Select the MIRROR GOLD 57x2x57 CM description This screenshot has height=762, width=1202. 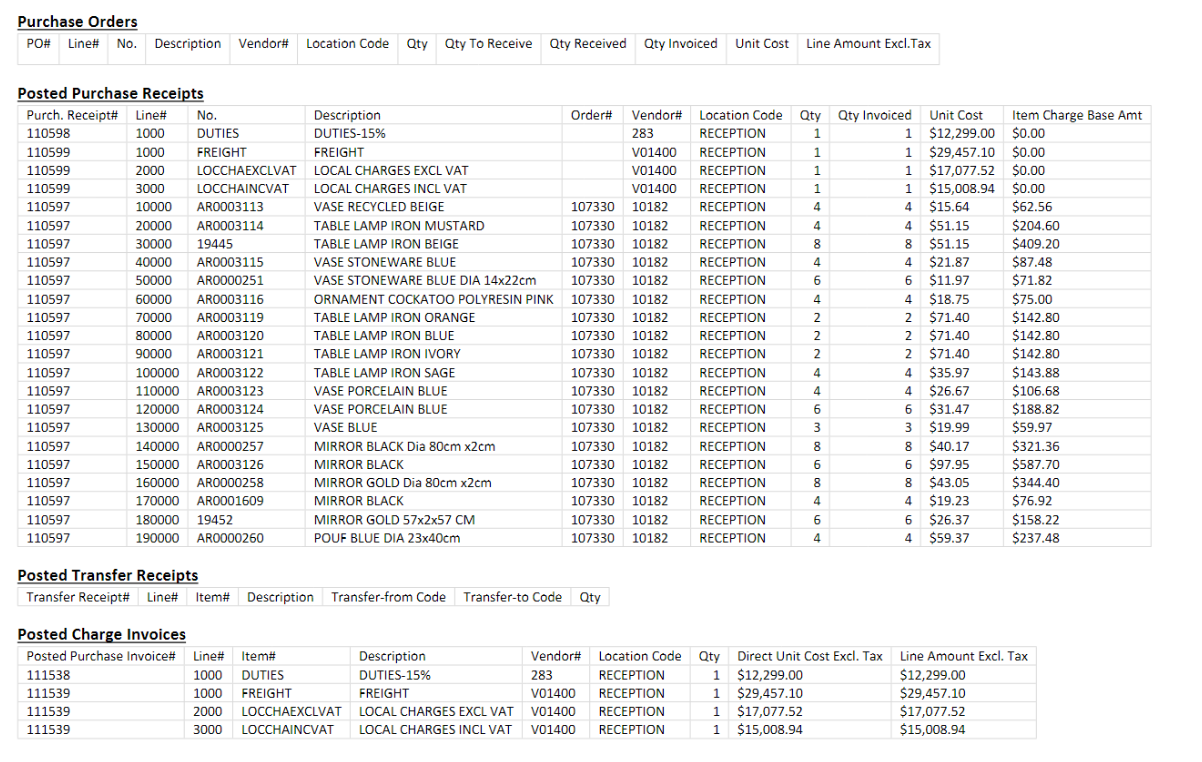click(x=394, y=520)
